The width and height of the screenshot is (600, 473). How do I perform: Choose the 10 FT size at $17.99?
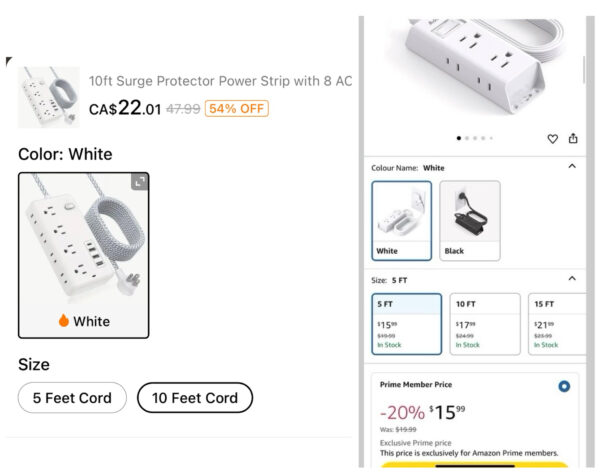(485, 324)
